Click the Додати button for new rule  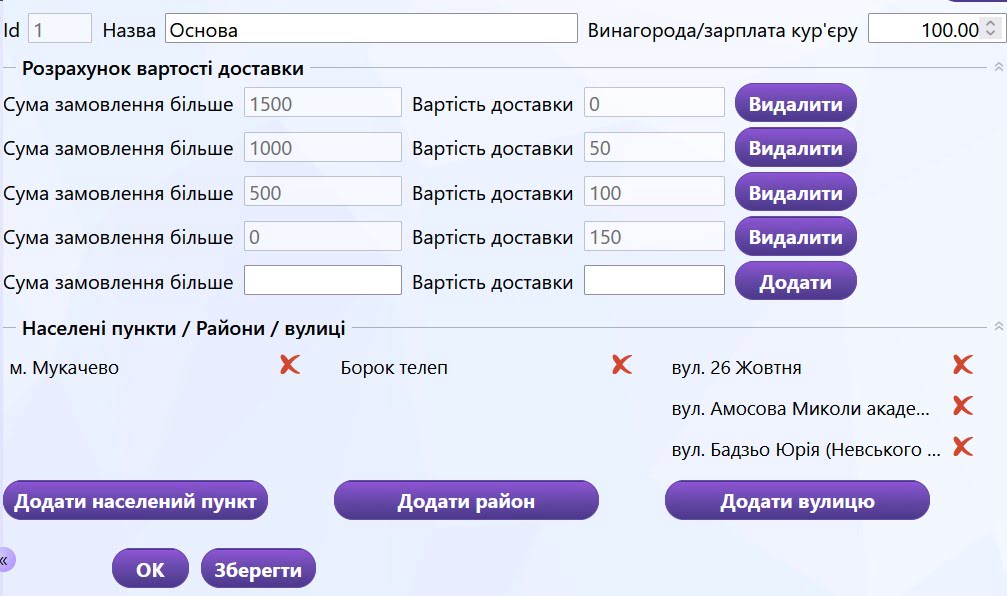(796, 281)
